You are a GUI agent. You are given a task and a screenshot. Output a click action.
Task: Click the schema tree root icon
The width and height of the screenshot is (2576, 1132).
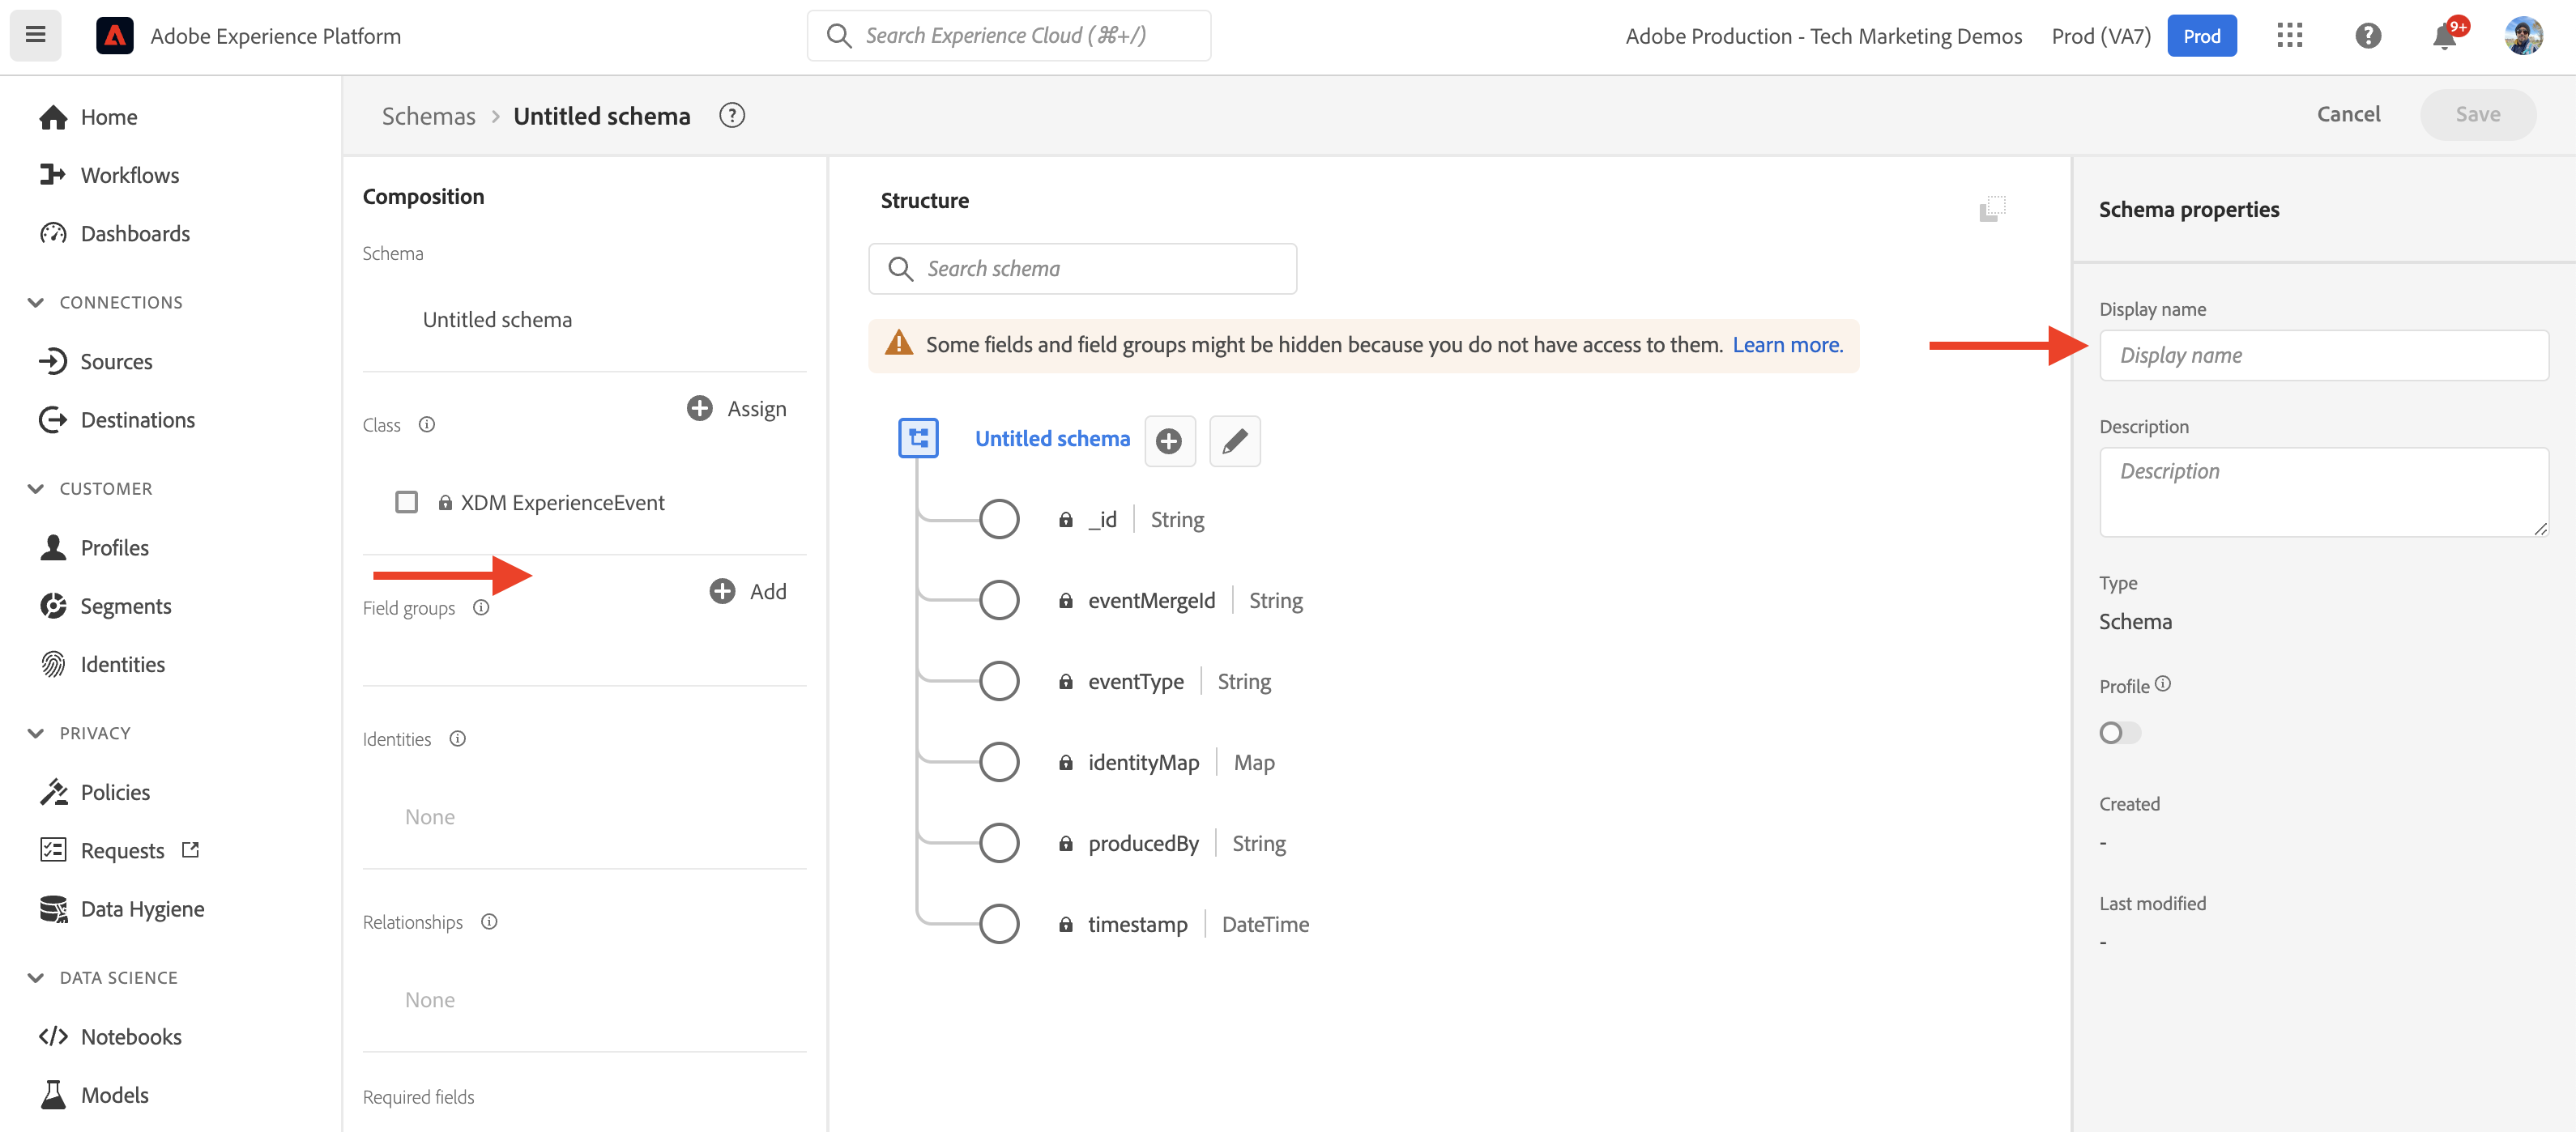917,438
